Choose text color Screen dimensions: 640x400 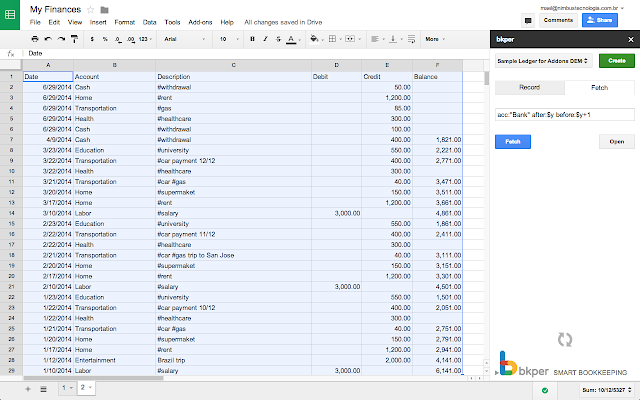[x=293, y=39]
